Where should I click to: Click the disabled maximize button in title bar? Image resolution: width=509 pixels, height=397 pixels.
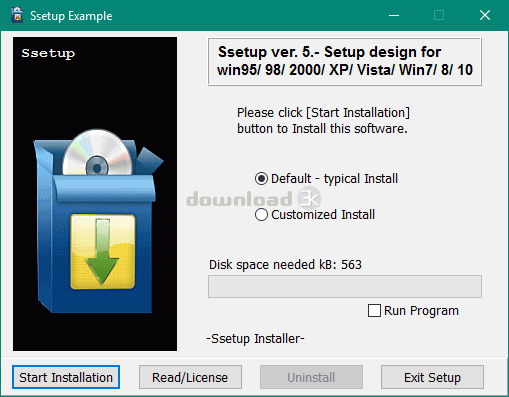(x=439, y=15)
